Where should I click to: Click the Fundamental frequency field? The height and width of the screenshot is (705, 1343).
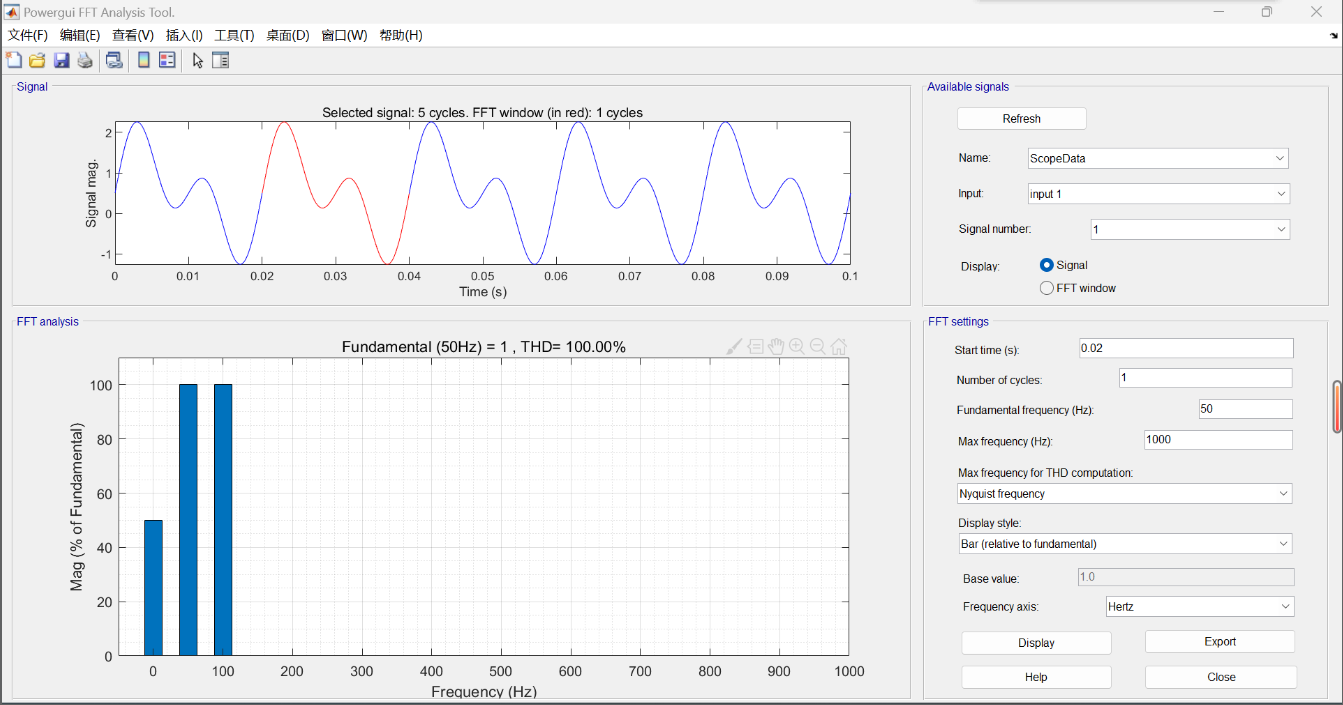tap(1245, 409)
